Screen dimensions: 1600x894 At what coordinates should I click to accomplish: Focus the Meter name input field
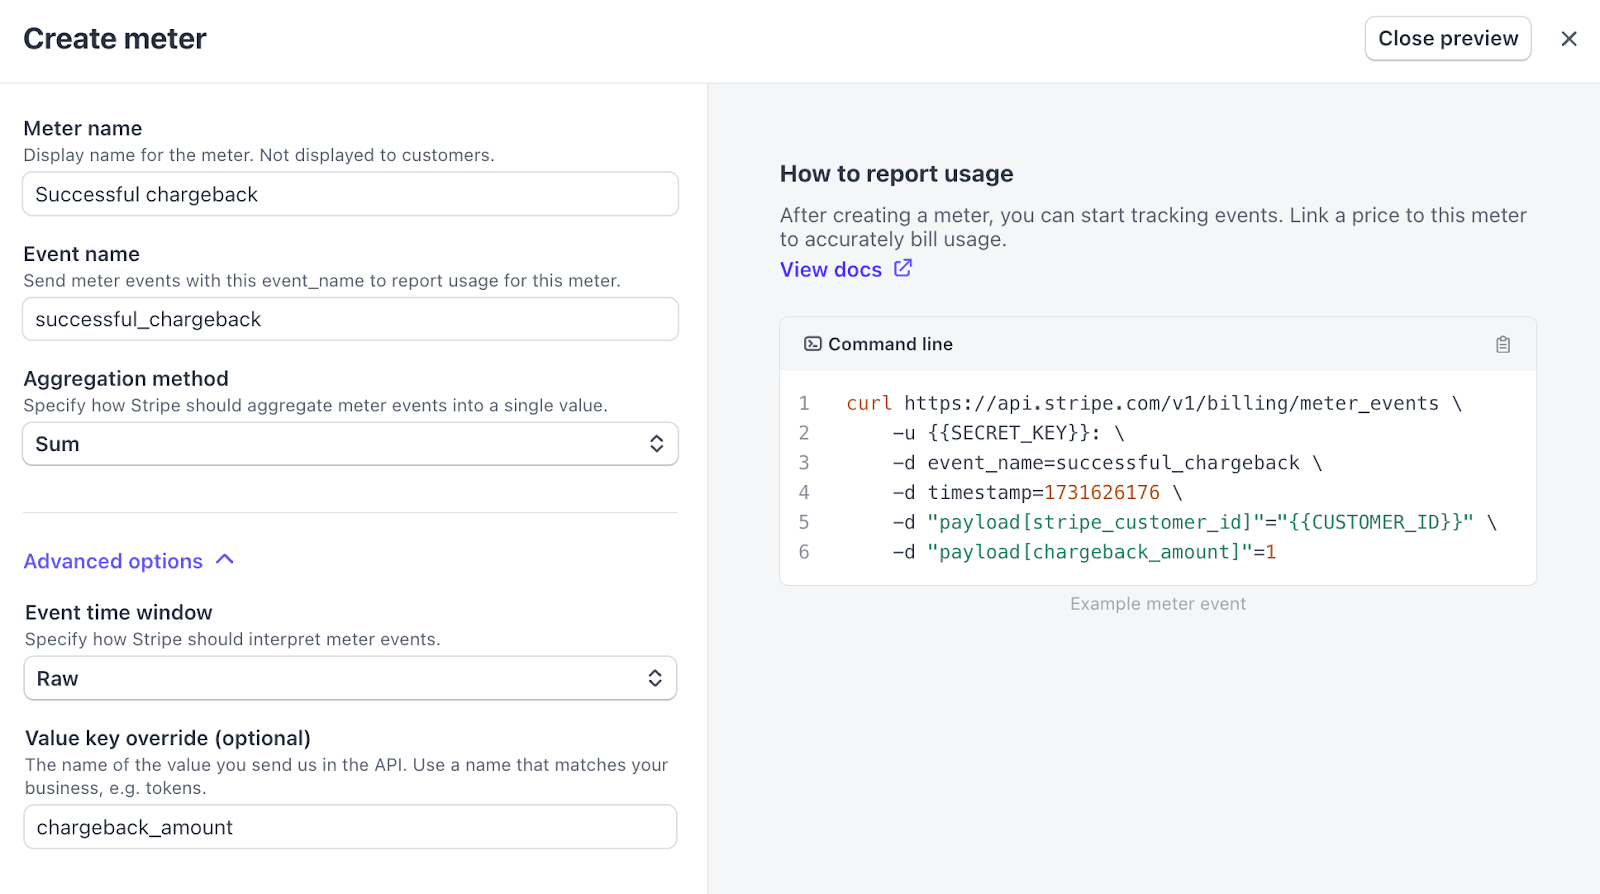pyautogui.click(x=350, y=195)
